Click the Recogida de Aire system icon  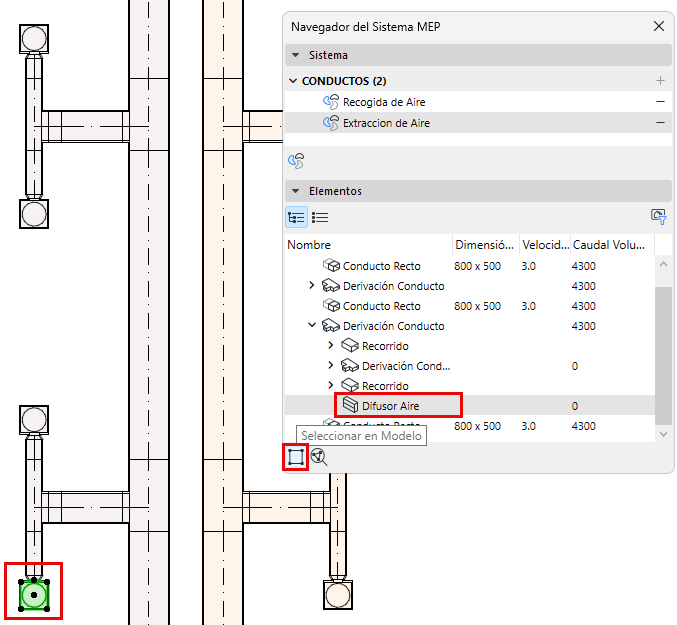click(x=331, y=102)
